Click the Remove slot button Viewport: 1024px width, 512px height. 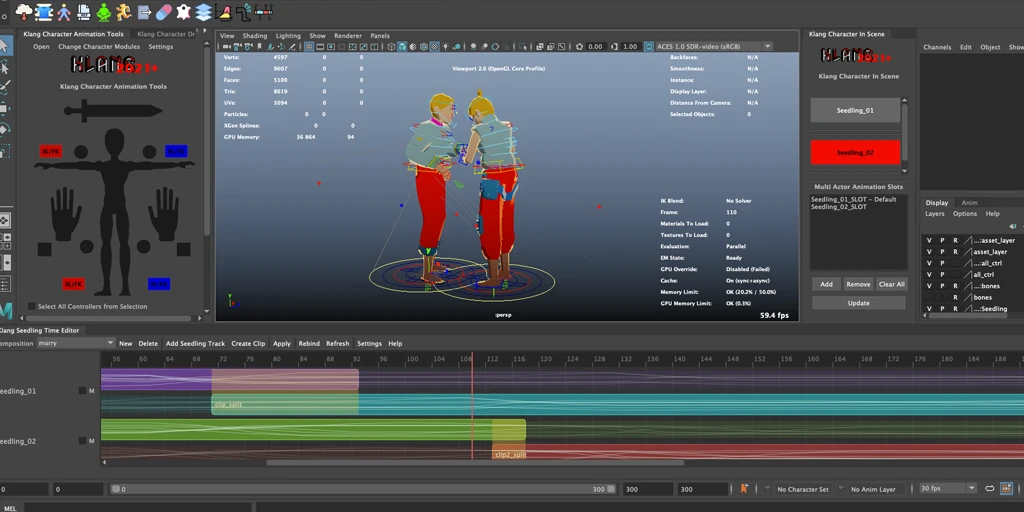pyautogui.click(x=857, y=284)
